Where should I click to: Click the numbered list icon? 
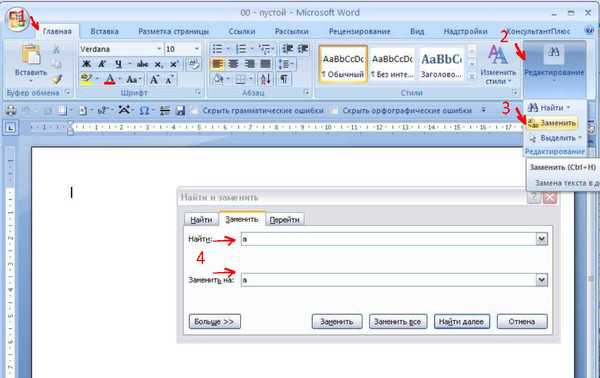click(x=241, y=49)
